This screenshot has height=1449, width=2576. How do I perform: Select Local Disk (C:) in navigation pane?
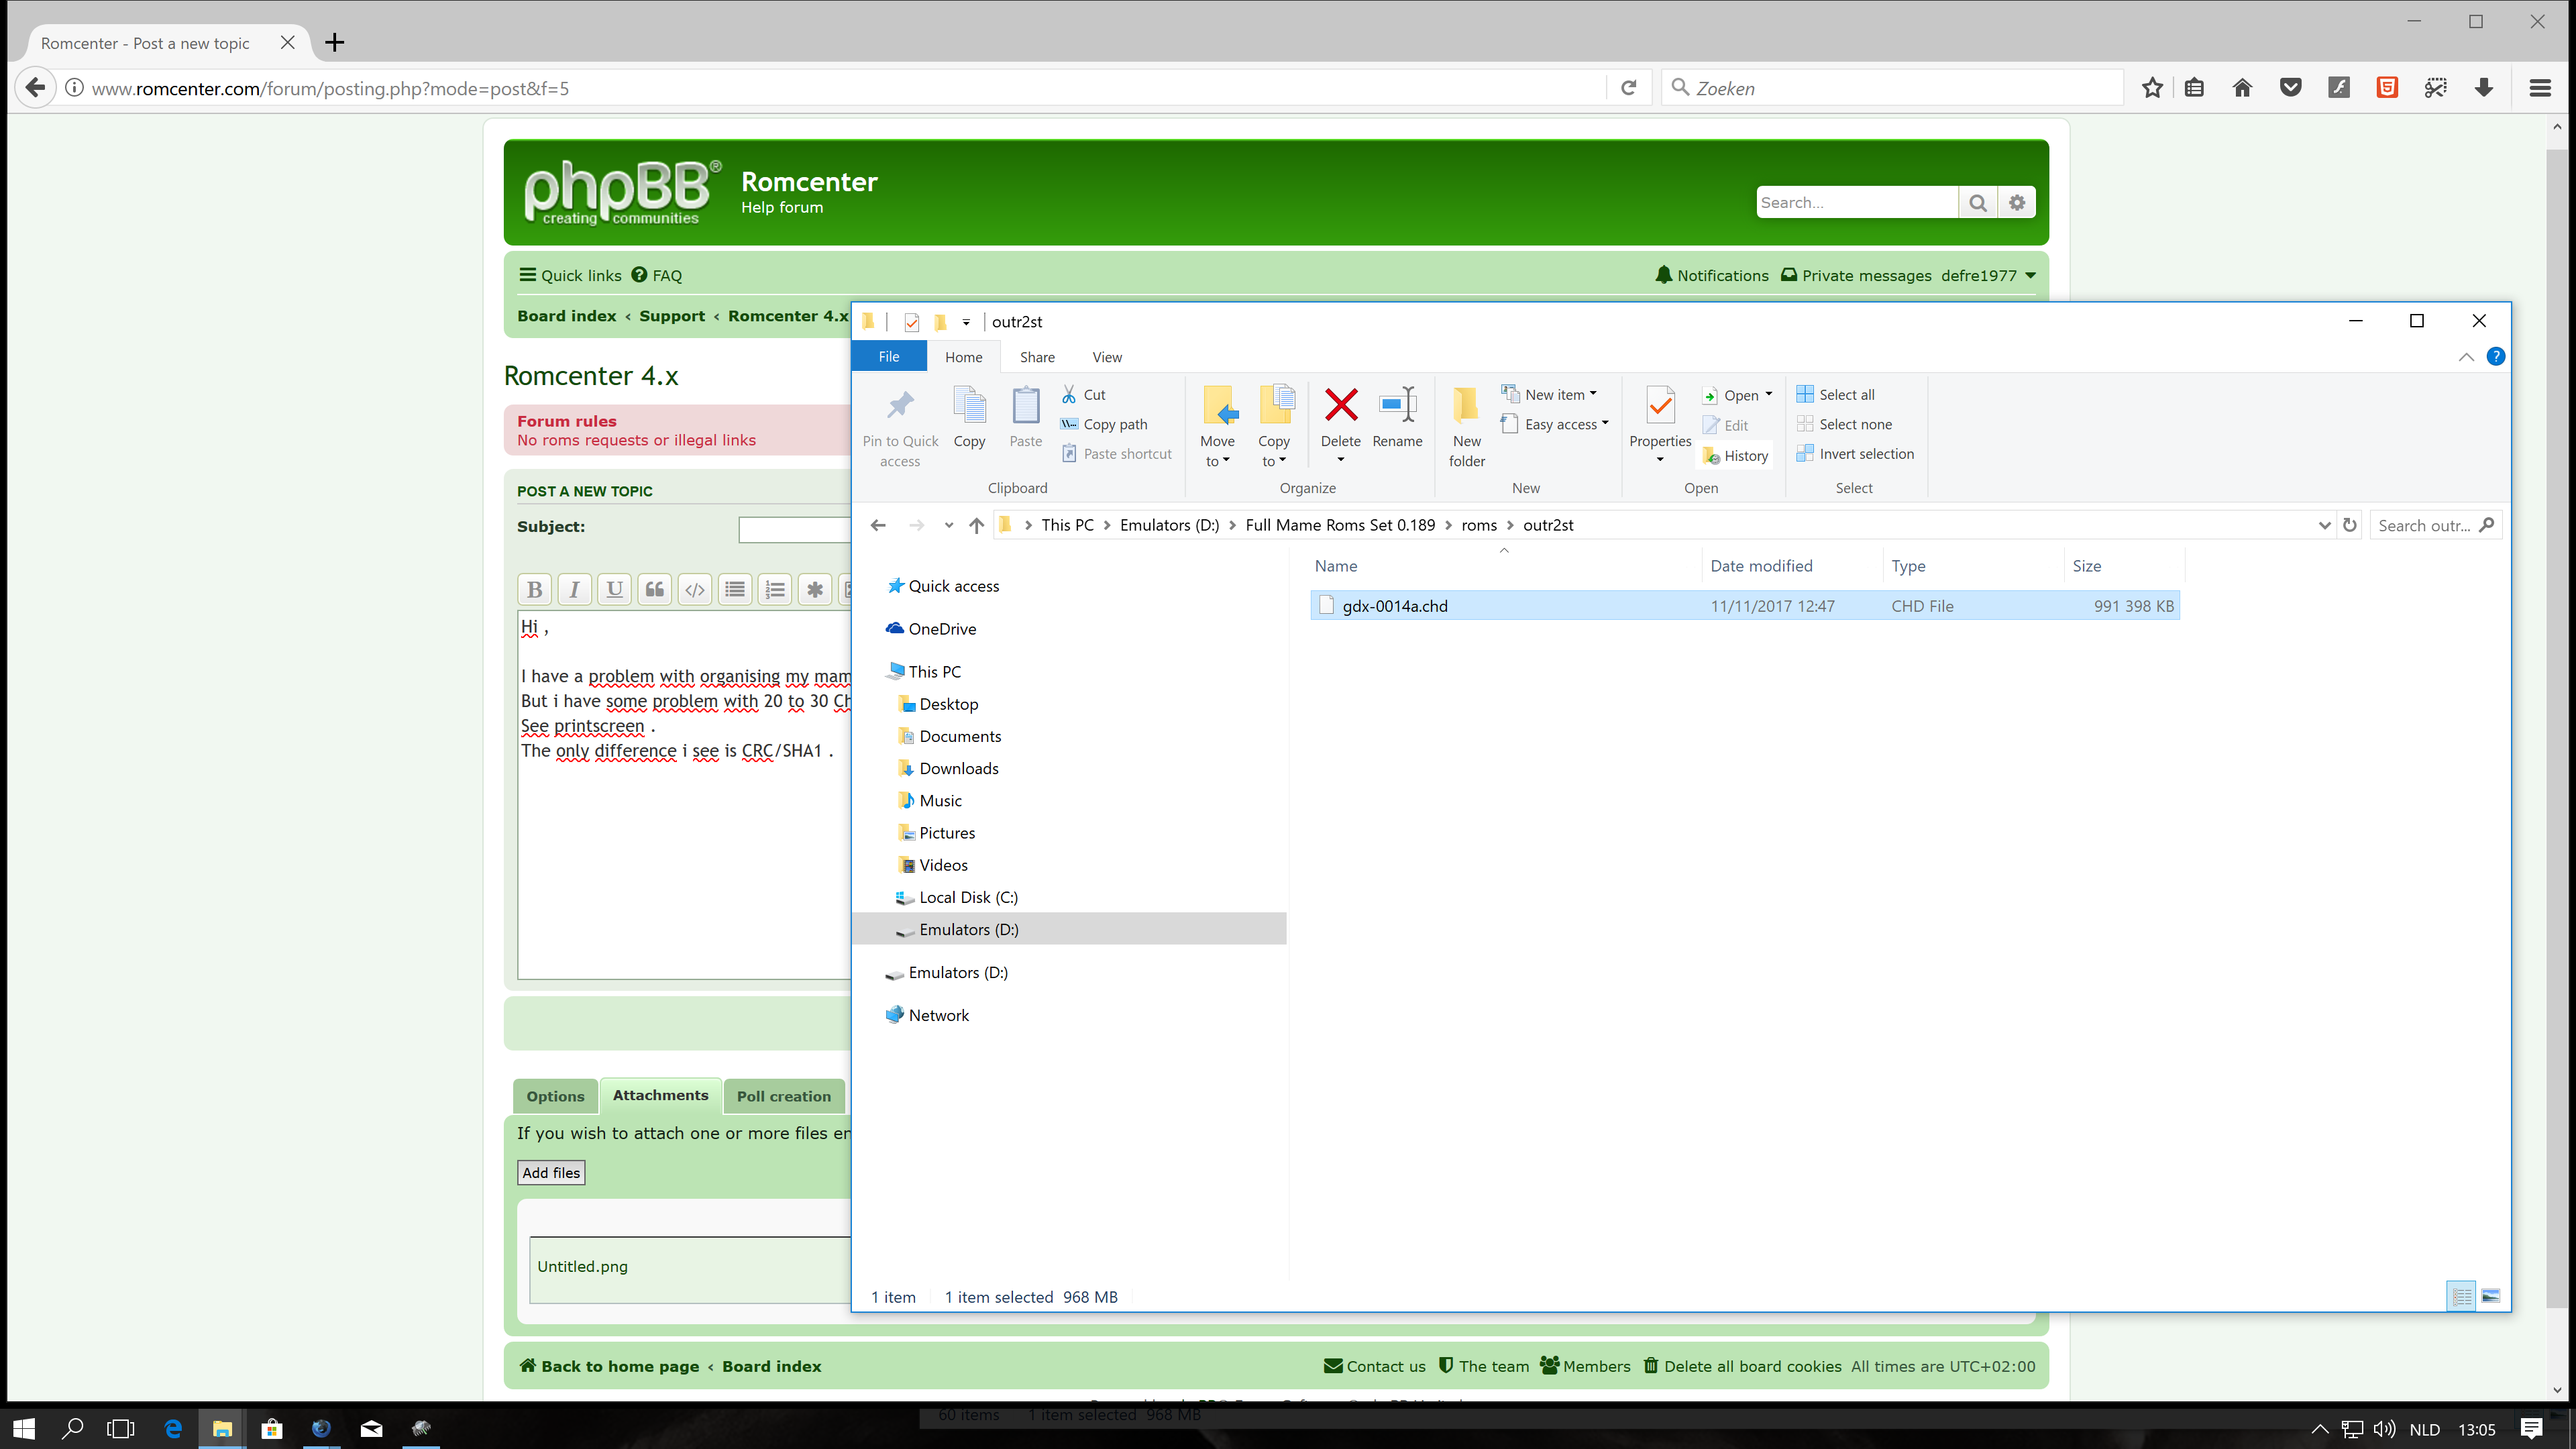click(968, 897)
